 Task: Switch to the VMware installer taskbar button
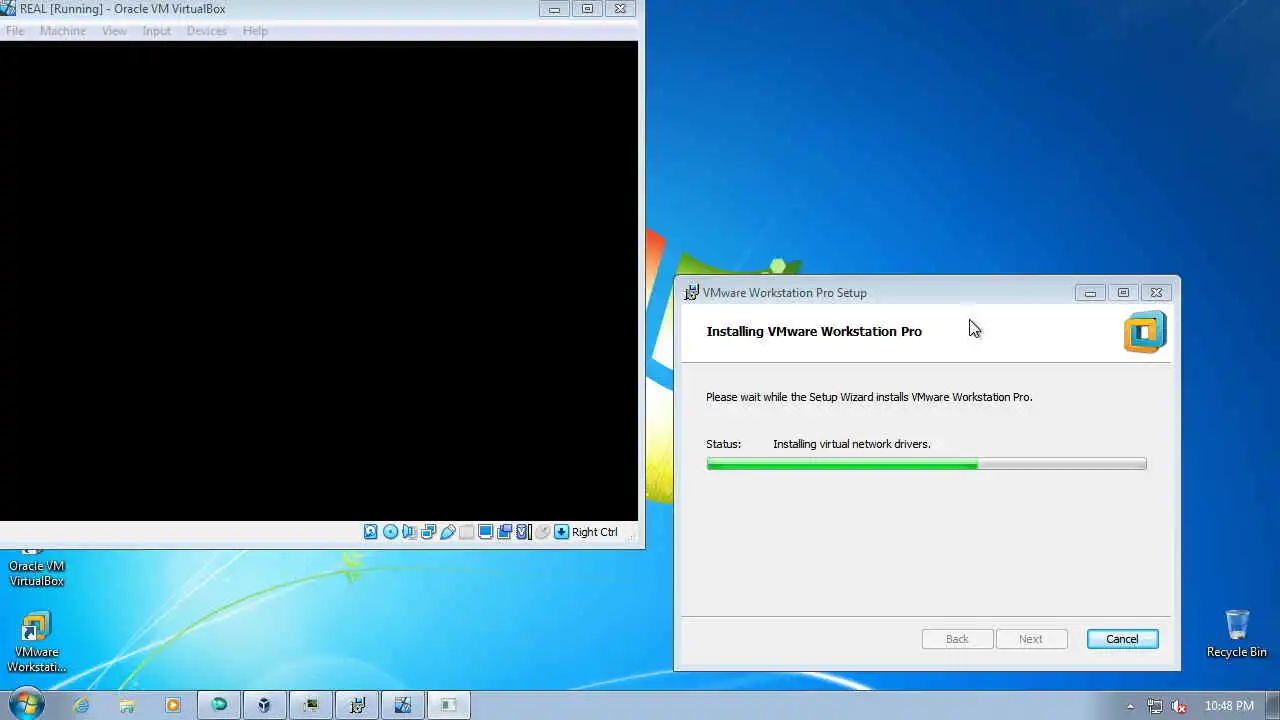357,705
